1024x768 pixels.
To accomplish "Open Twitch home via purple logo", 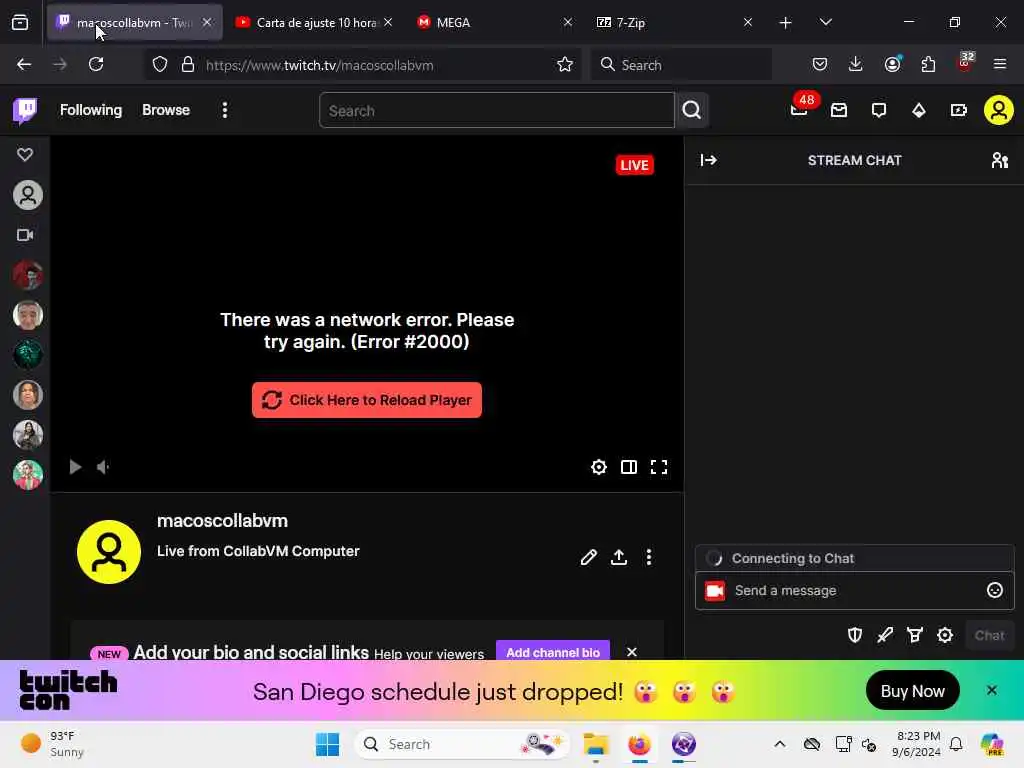I will (x=25, y=110).
